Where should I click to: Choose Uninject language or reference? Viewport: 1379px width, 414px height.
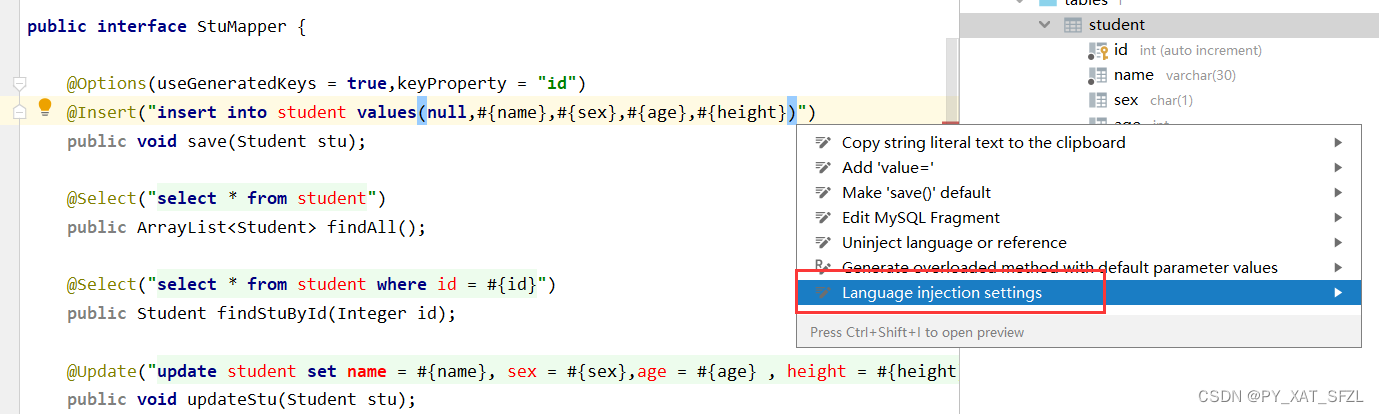tap(1079, 243)
